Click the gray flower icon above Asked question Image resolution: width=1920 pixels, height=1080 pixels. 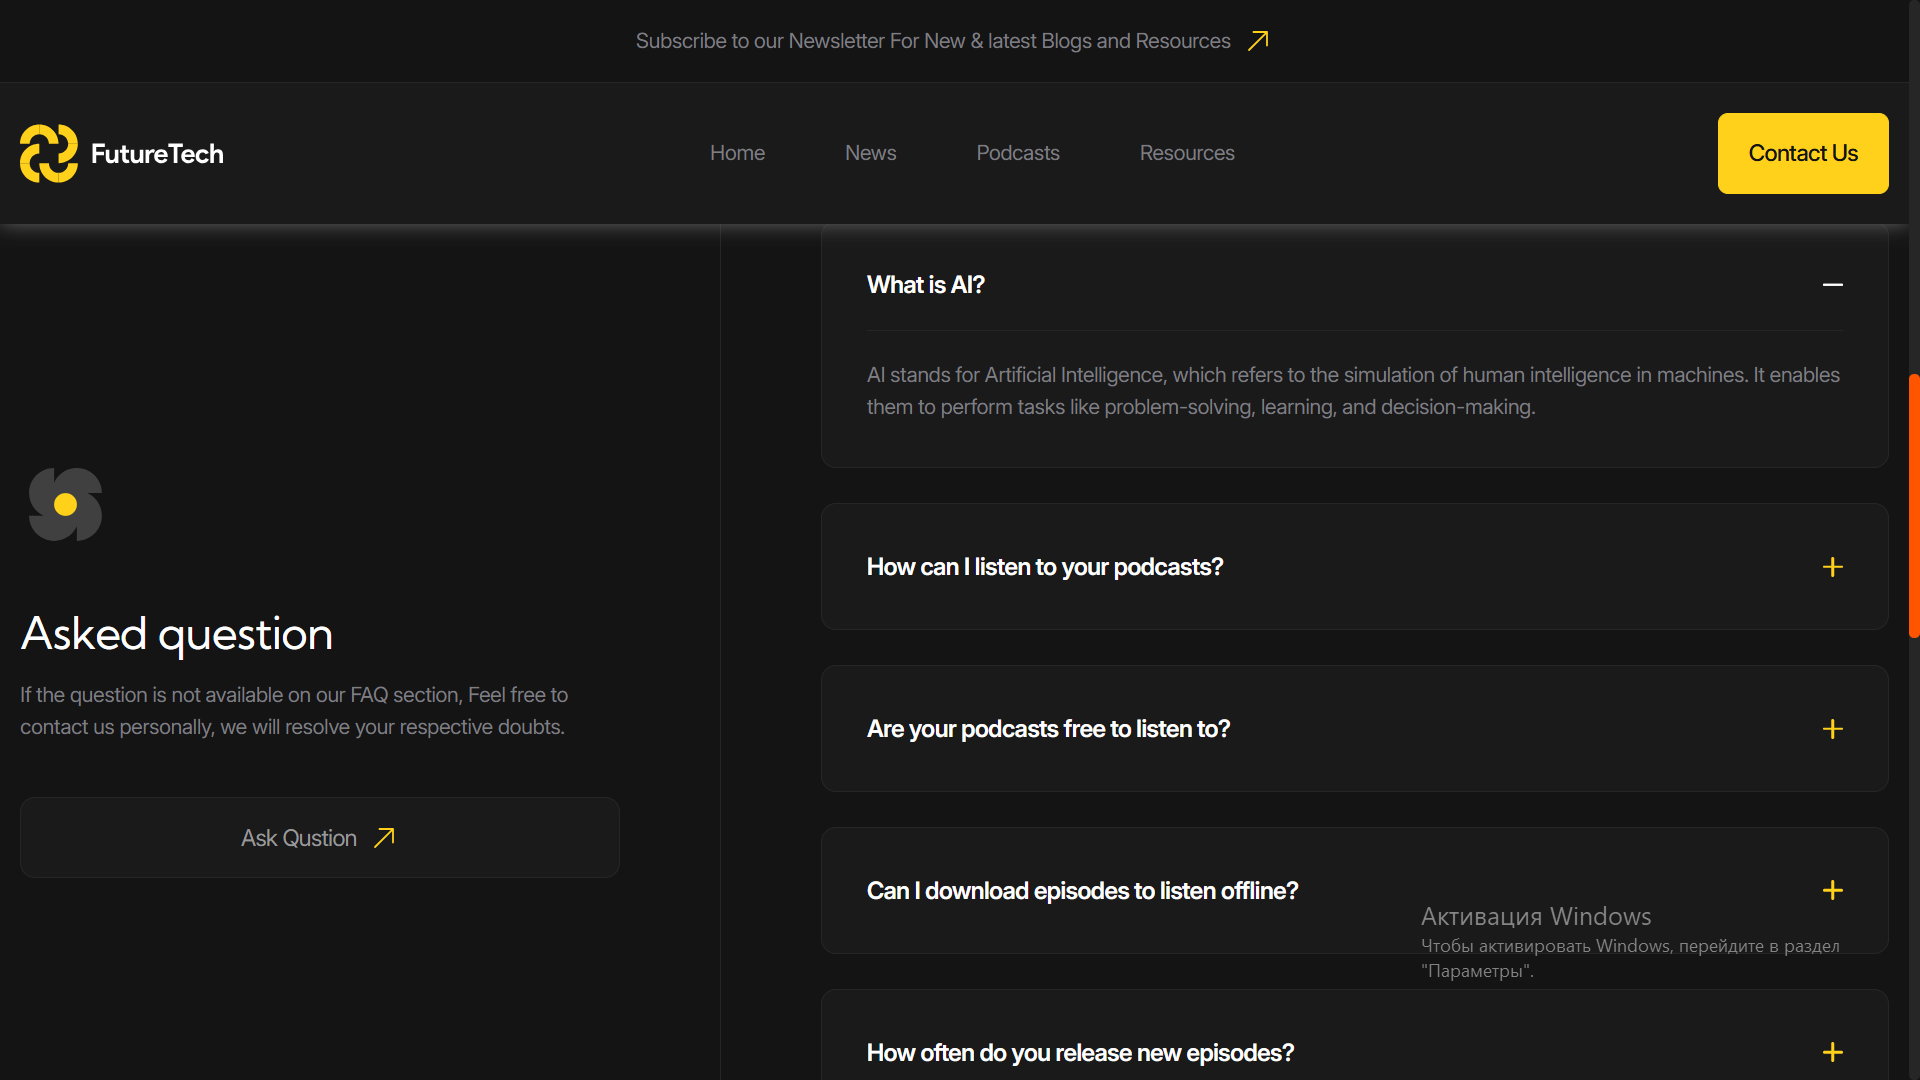click(x=66, y=504)
